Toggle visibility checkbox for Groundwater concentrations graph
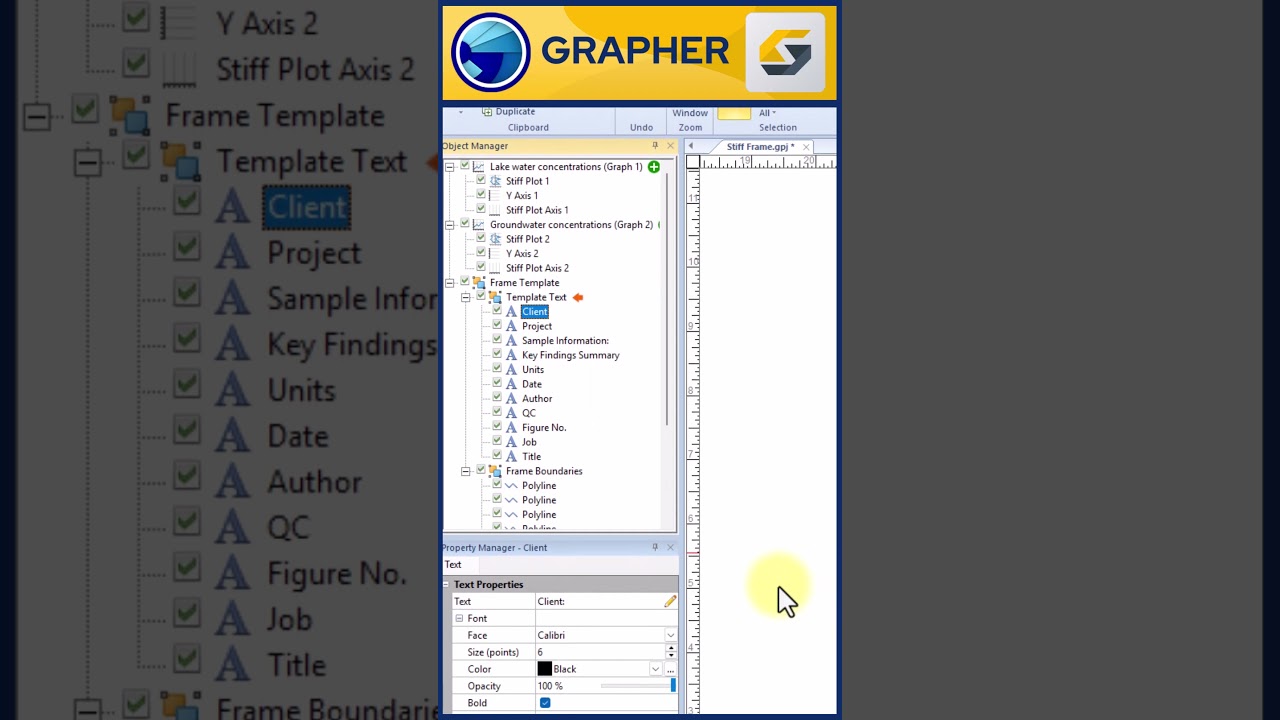The height and width of the screenshot is (720, 1280). [465, 224]
